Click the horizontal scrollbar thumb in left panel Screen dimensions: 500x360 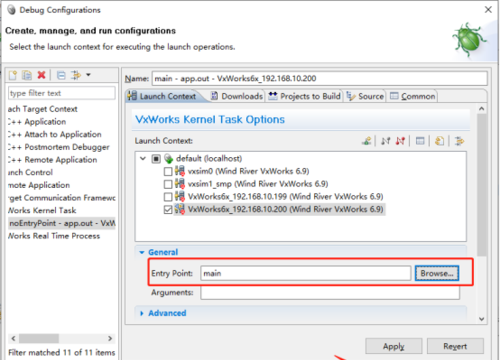(x=39, y=338)
